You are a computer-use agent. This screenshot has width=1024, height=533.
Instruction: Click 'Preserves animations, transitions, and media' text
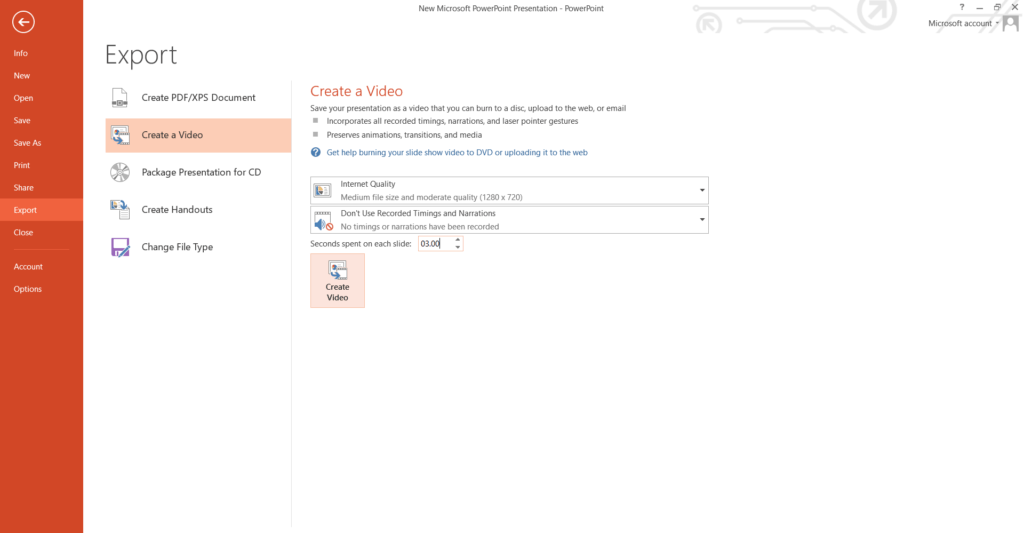(x=404, y=135)
